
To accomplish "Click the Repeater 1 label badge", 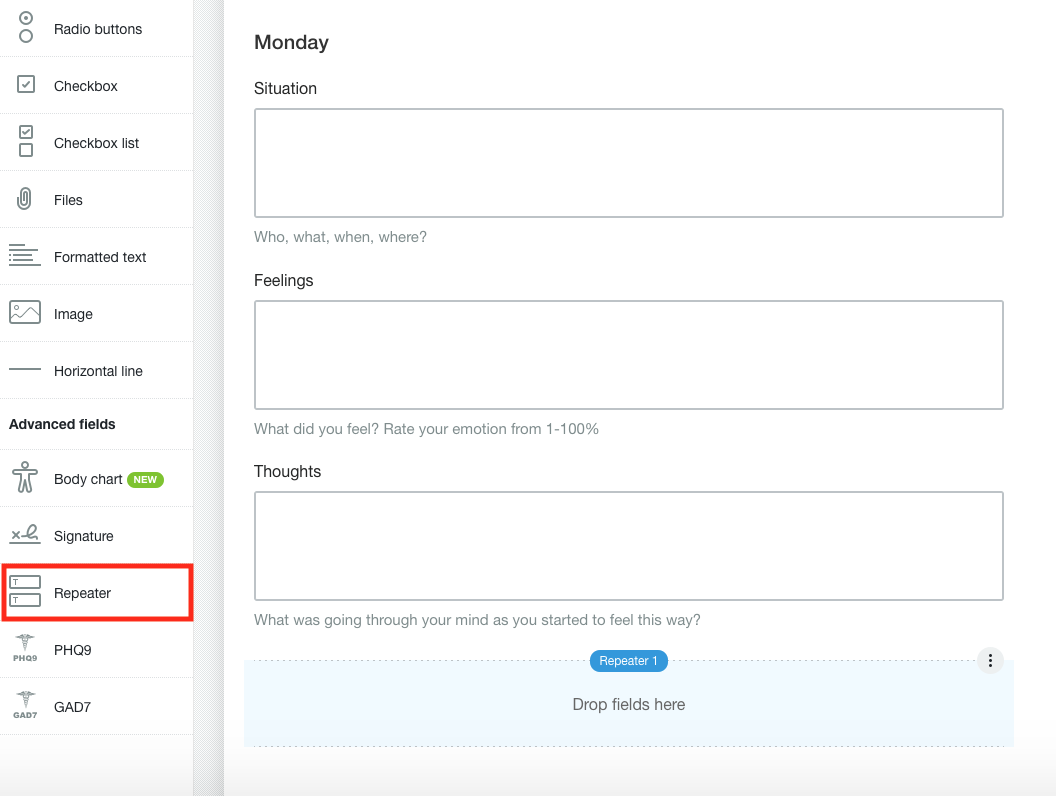I will click(x=628, y=661).
